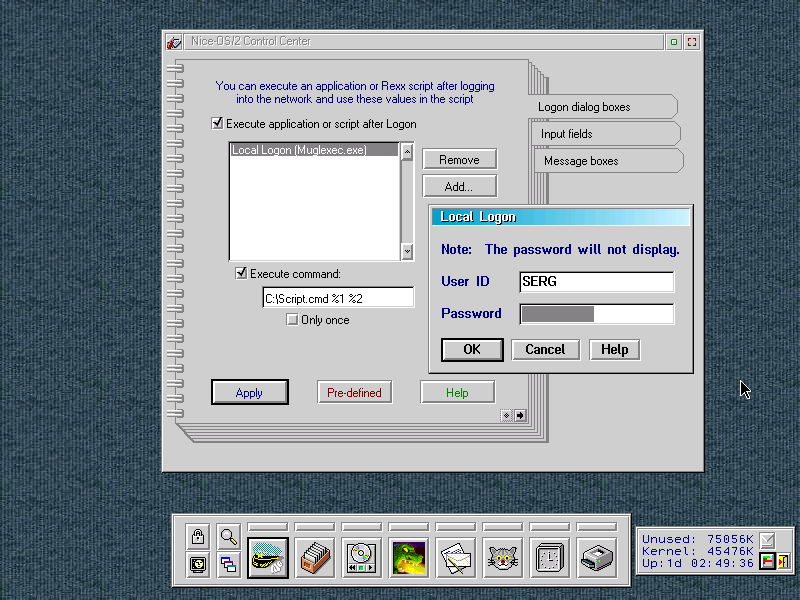Click the green Help button in Control Center
This screenshot has height=600, width=800.
click(x=457, y=392)
